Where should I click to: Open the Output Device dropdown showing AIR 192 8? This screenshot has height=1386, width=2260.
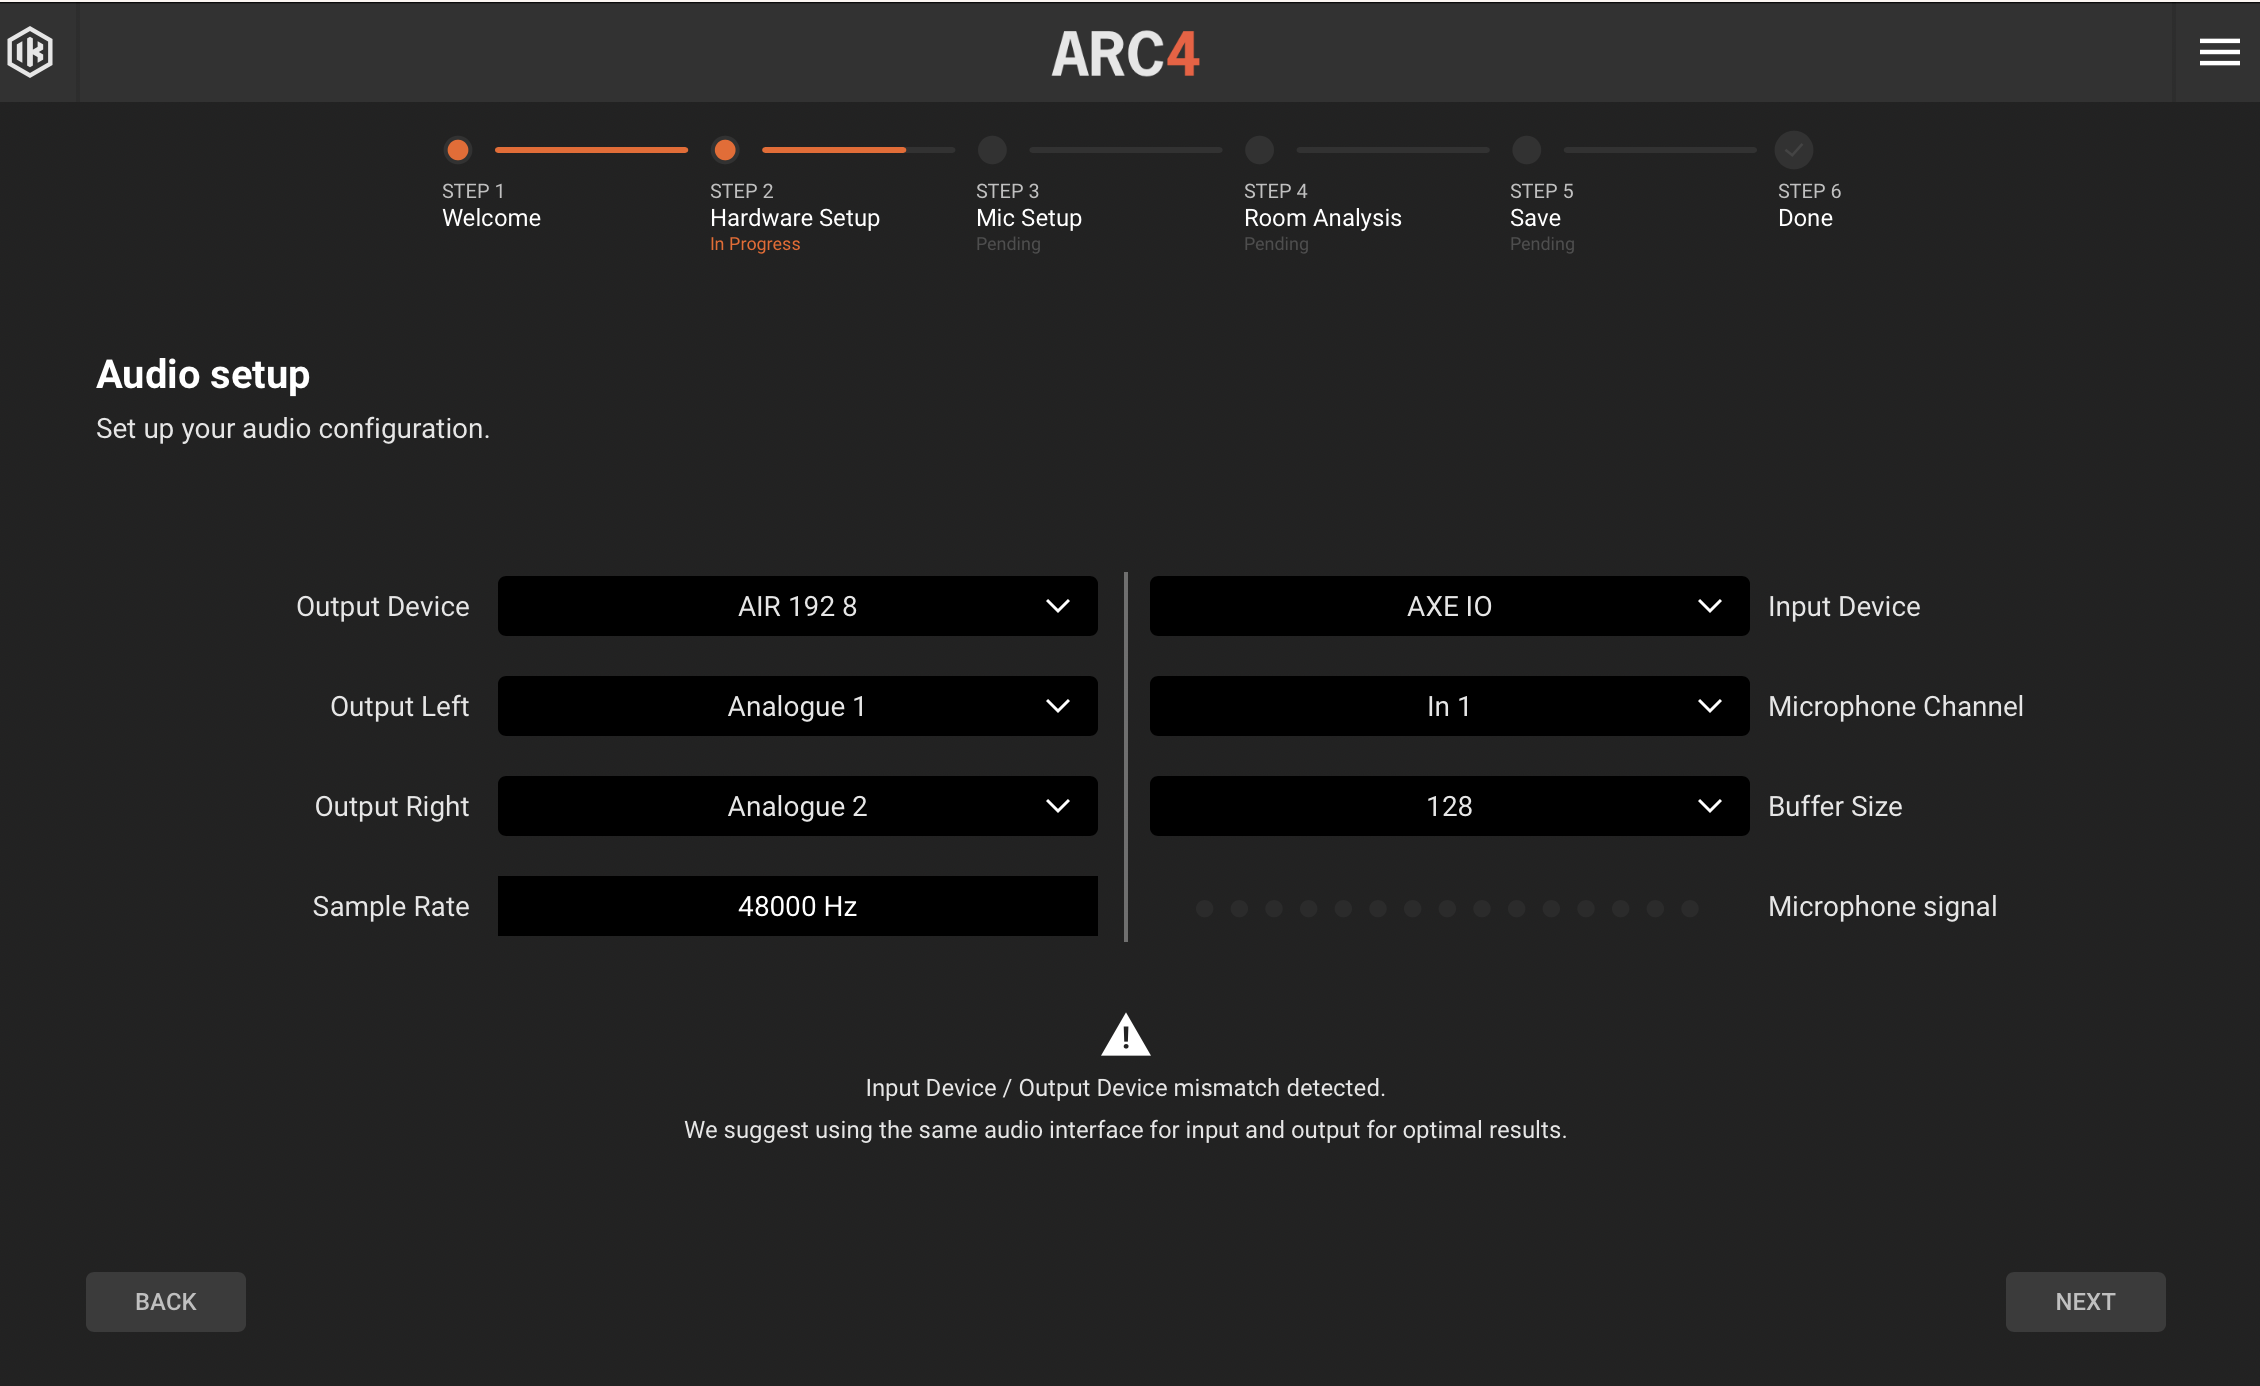click(798, 606)
